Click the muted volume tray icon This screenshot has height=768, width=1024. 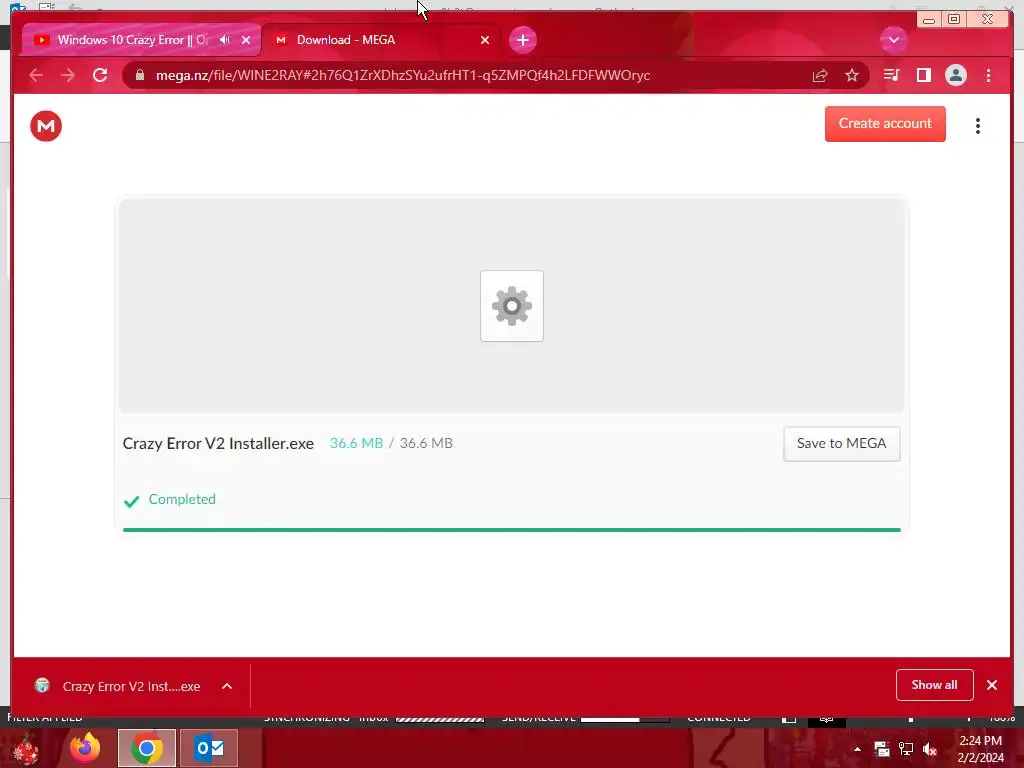929,749
